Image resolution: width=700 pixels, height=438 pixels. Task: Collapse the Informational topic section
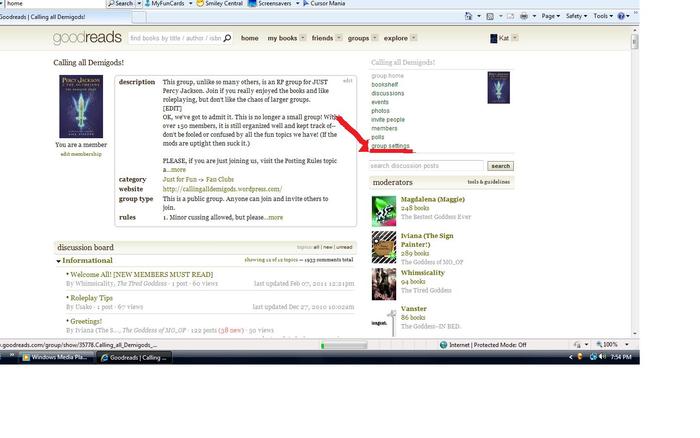pyautogui.click(x=58, y=261)
